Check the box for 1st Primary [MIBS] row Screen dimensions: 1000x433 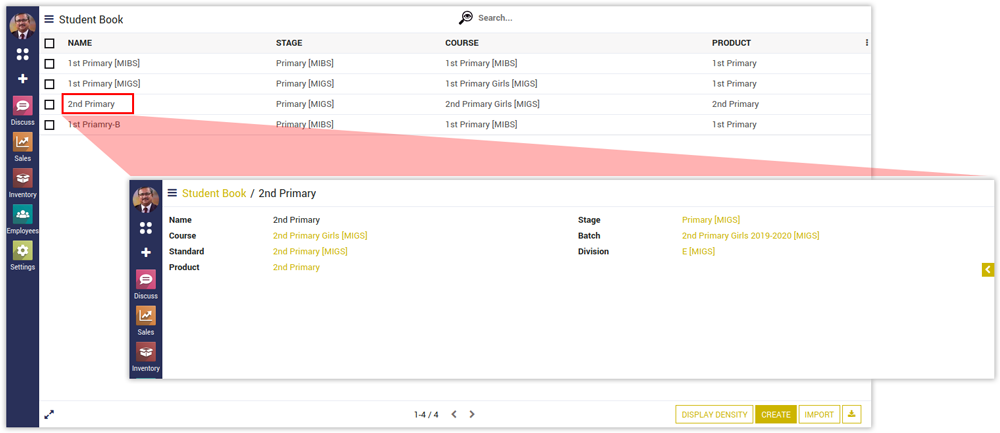click(x=49, y=64)
